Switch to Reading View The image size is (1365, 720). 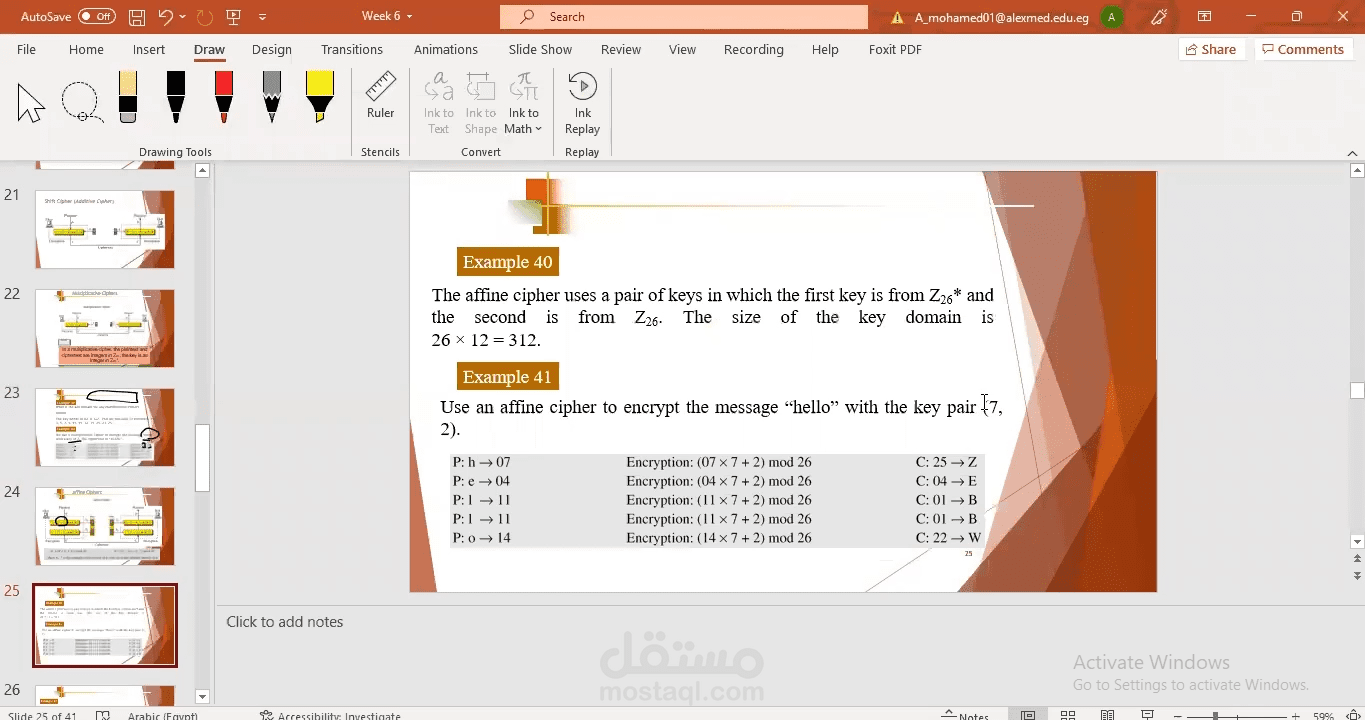click(1107, 715)
